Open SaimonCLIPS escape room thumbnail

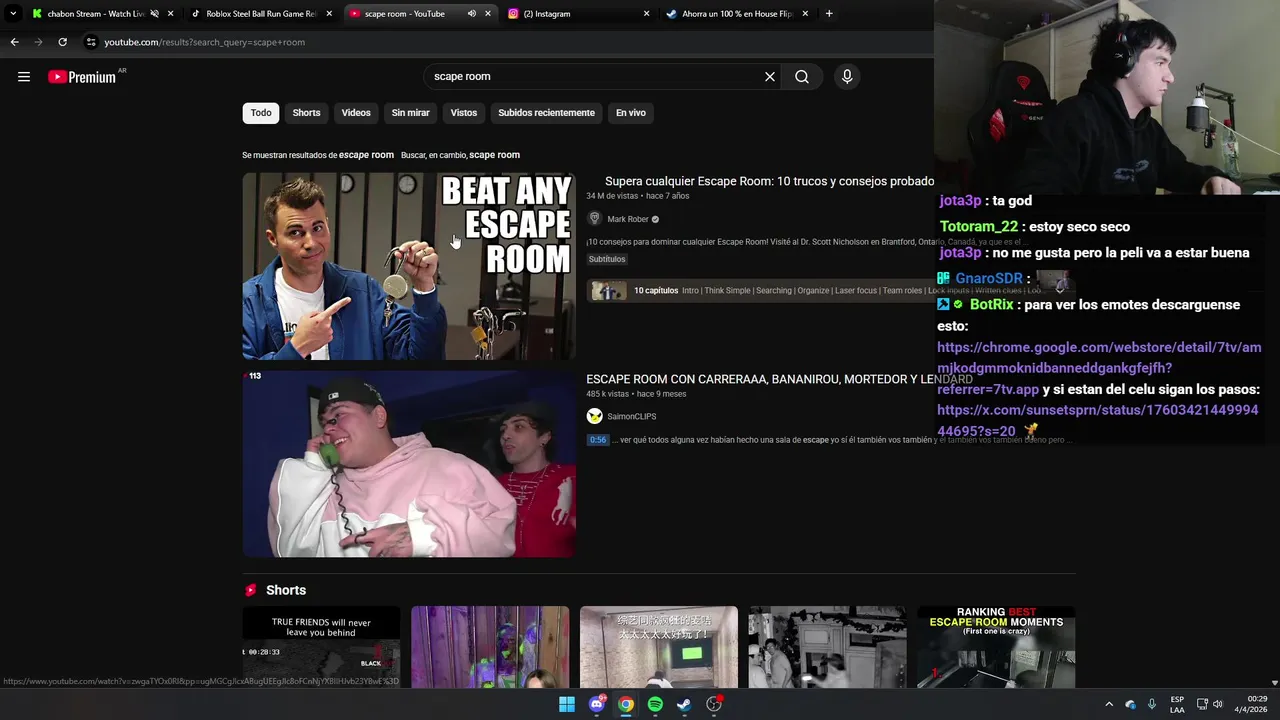(x=409, y=464)
